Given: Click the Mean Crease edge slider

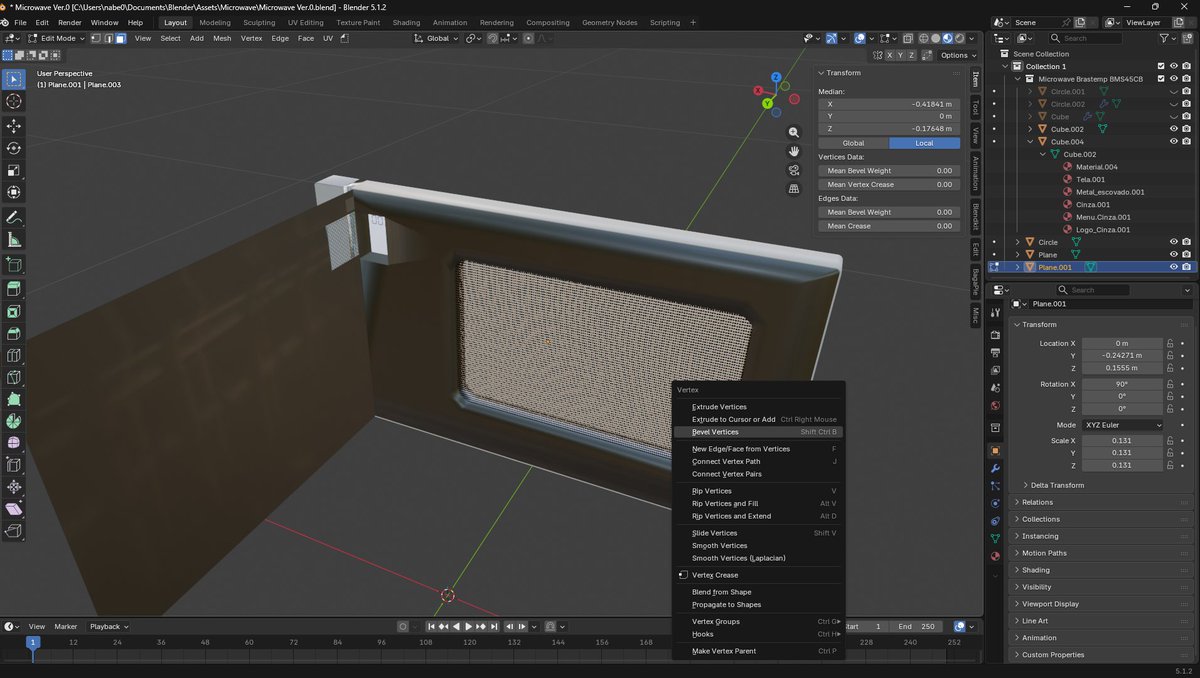Looking at the screenshot, I should tap(889, 226).
